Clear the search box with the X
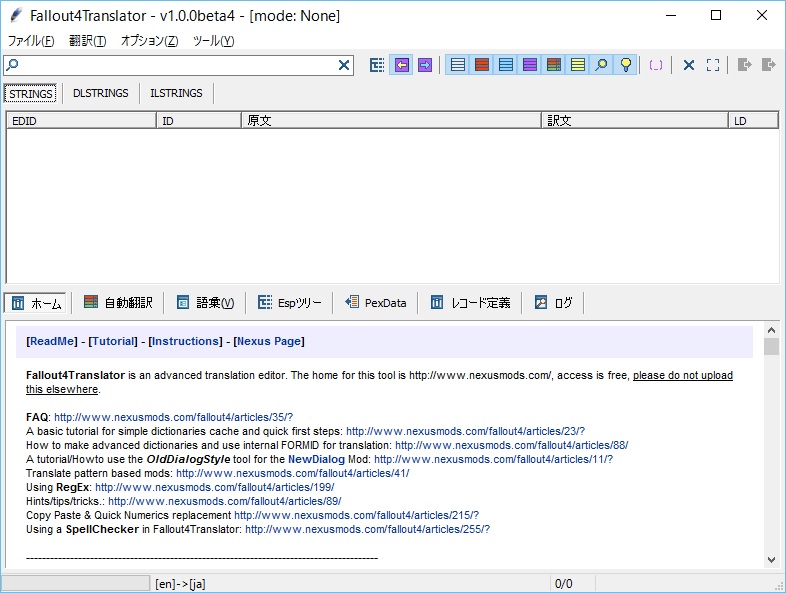 pos(344,65)
